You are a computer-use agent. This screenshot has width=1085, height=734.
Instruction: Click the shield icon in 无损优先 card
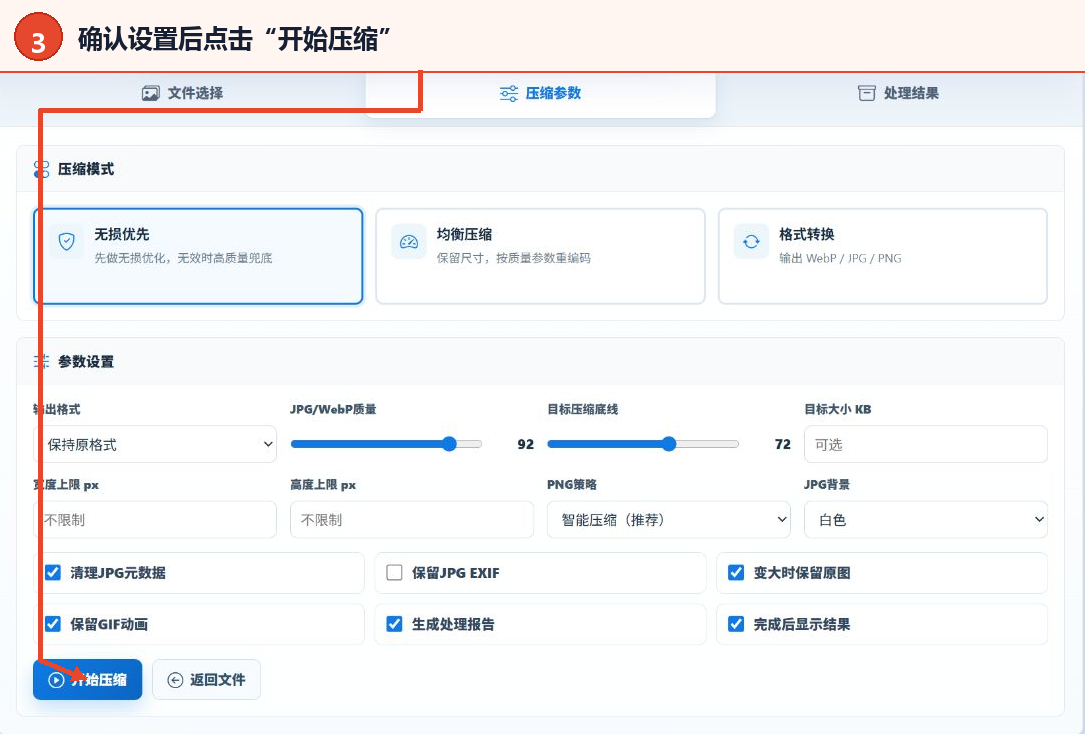point(66,241)
